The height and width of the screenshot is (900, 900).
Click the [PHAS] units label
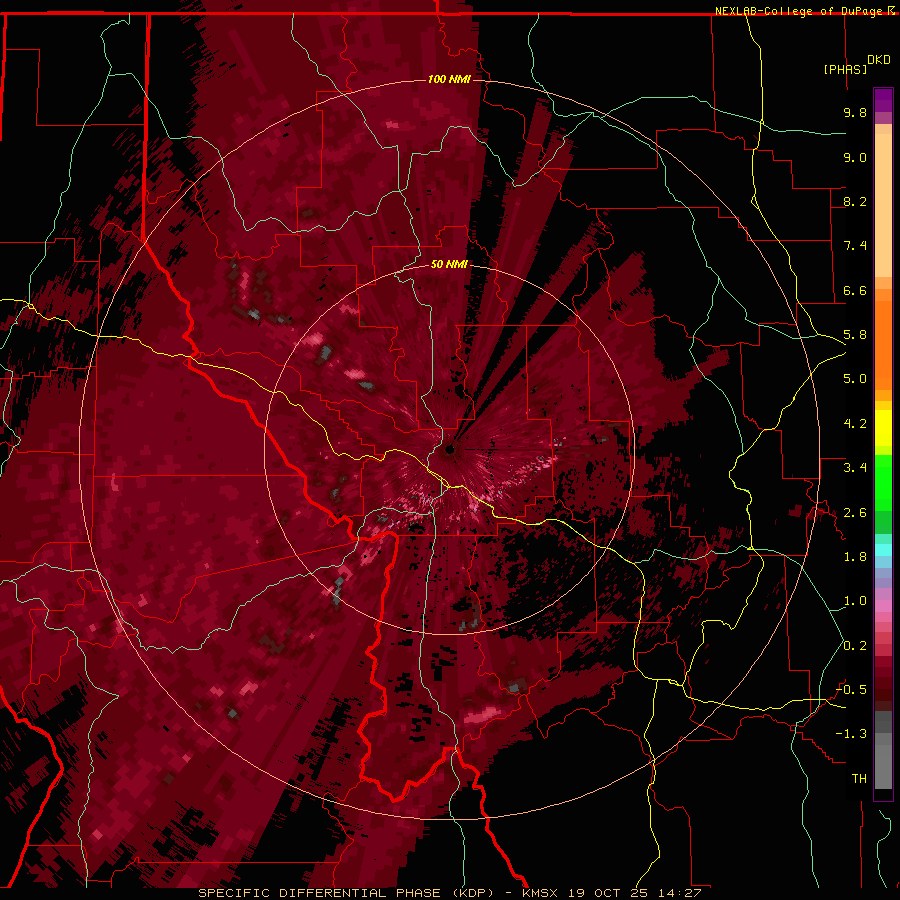click(845, 69)
